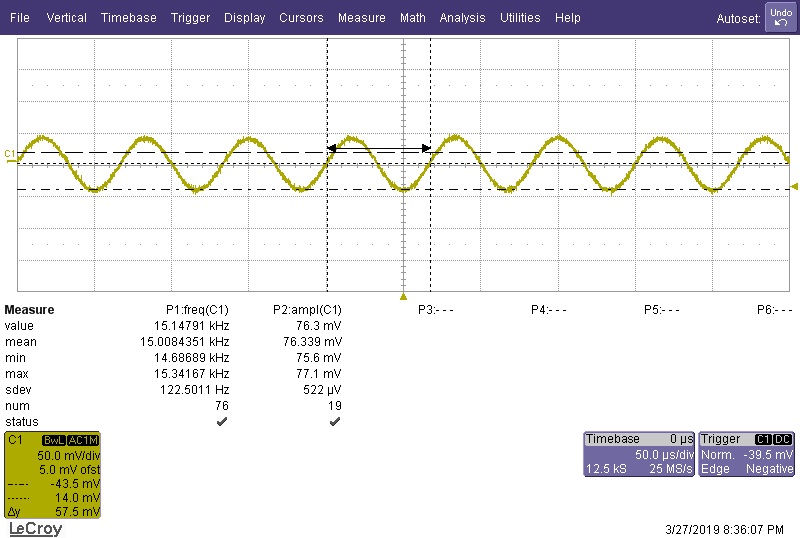Viewport: 800px width, 538px height.
Task: Click the amplitude value 76.3 mV
Action: pos(319,326)
